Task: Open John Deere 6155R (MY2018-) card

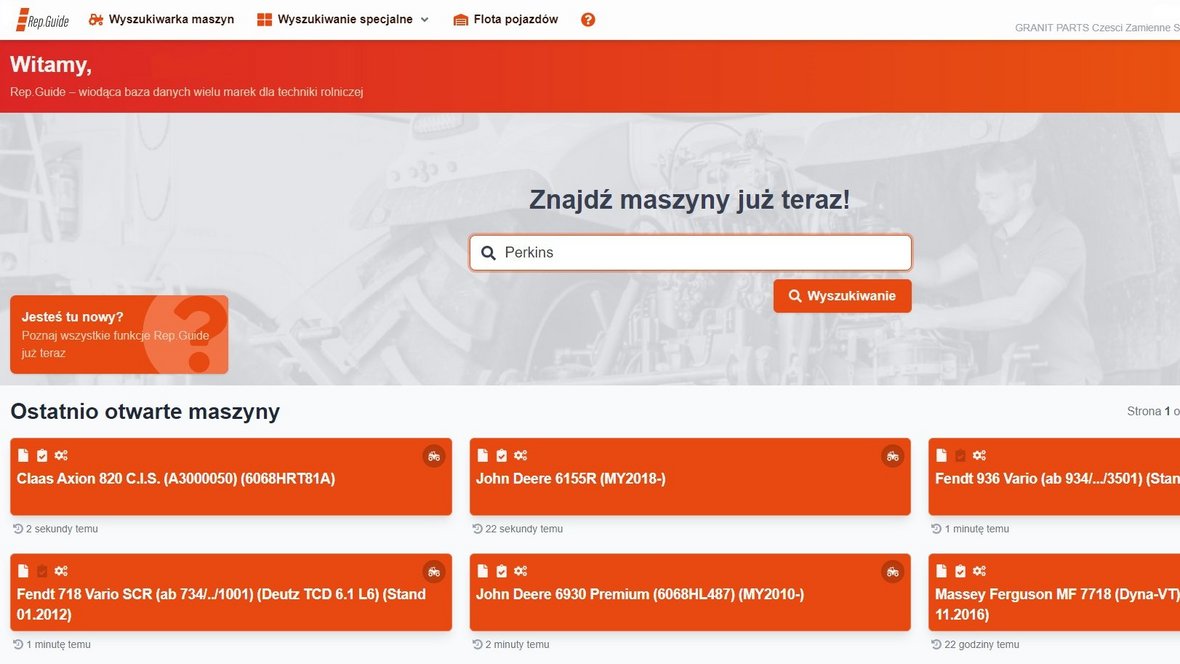Action: click(x=690, y=477)
